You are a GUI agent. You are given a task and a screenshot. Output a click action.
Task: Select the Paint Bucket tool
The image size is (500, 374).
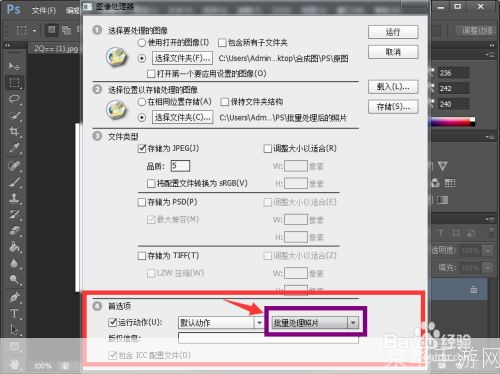coord(14,247)
